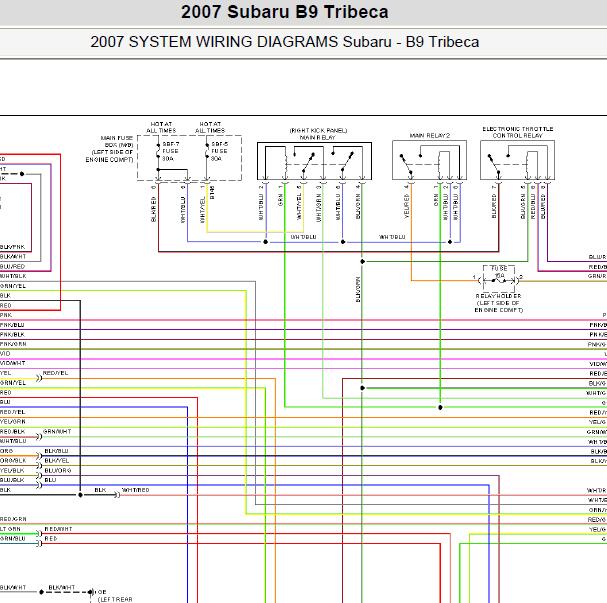Click the 'ELECTRONIC THROTTLE CONTROL RELAY' label
Viewport: 607px width, 603px height.
[x=518, y=132]
